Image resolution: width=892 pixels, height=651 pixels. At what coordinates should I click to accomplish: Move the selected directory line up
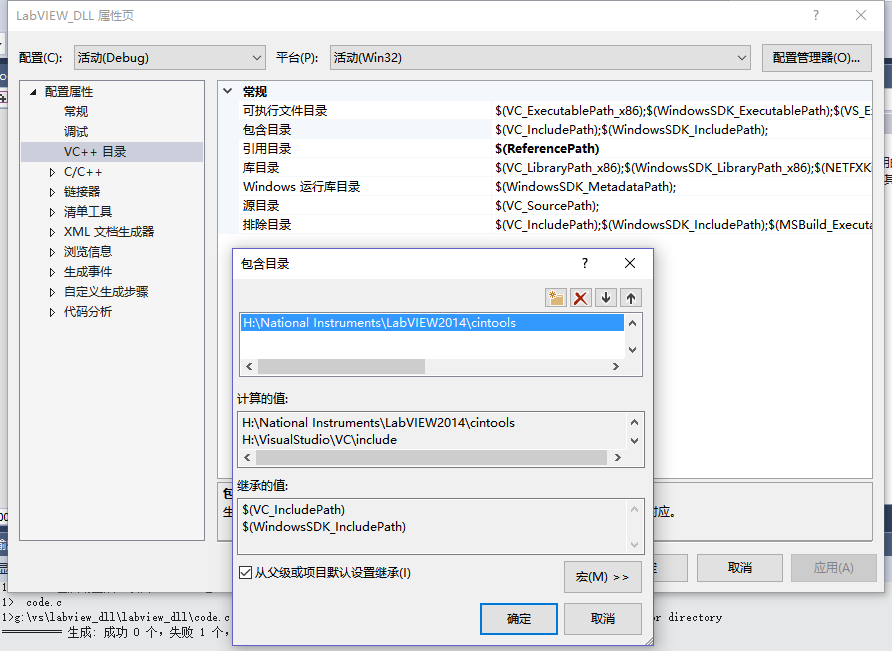(631, 298)
